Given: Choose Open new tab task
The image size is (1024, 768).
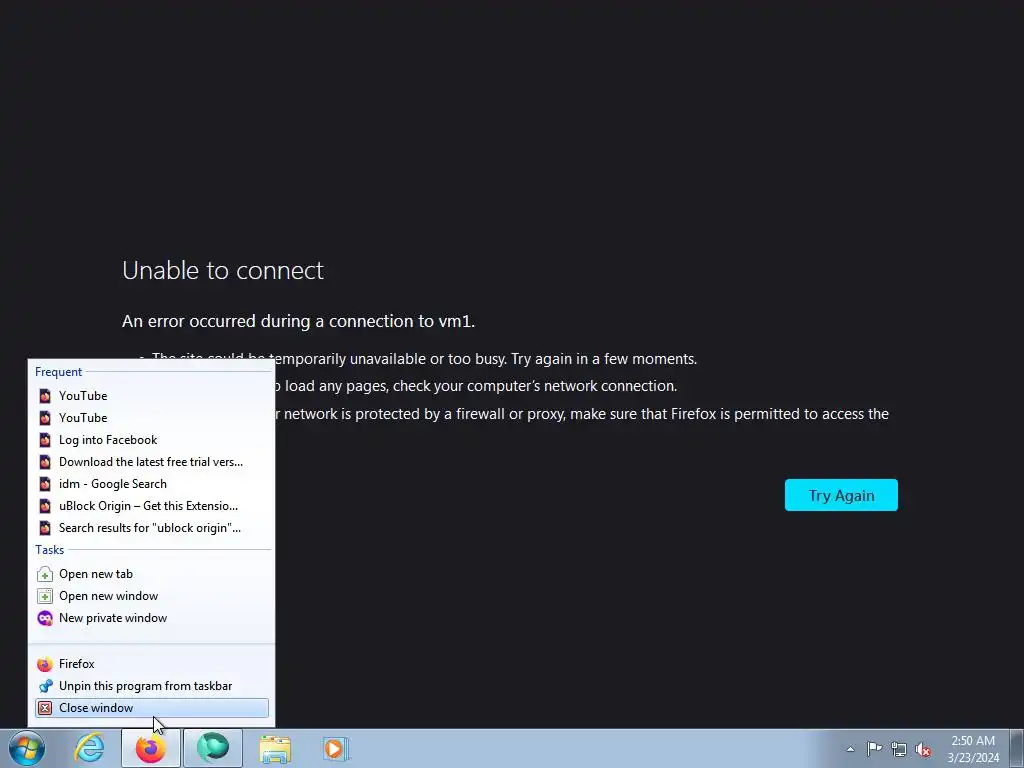Looking at the screenshot, I should click(152, 574).
